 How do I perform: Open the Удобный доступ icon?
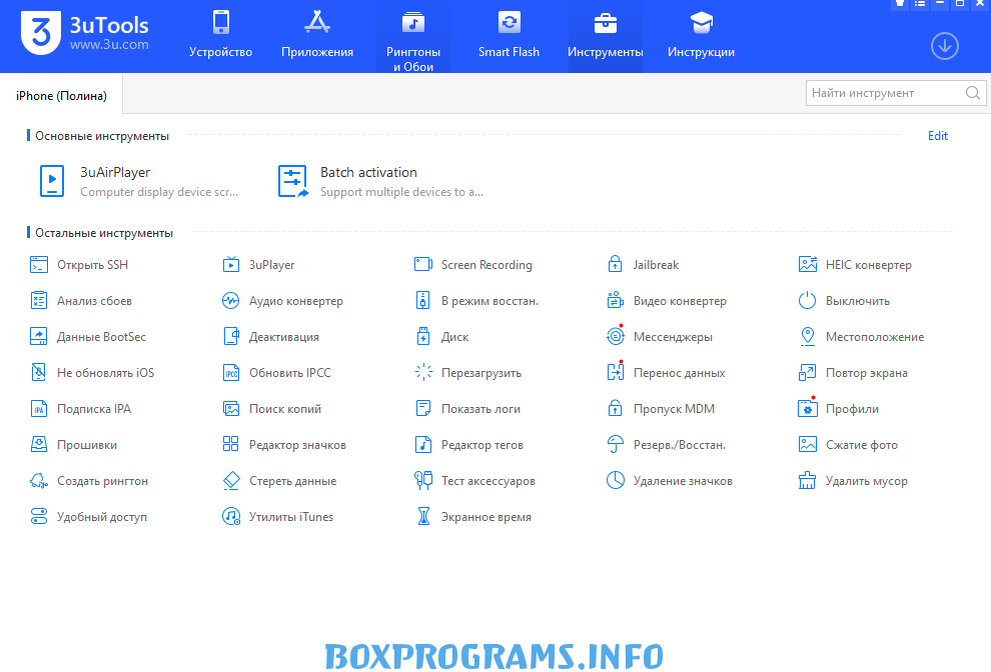point(39,517)
